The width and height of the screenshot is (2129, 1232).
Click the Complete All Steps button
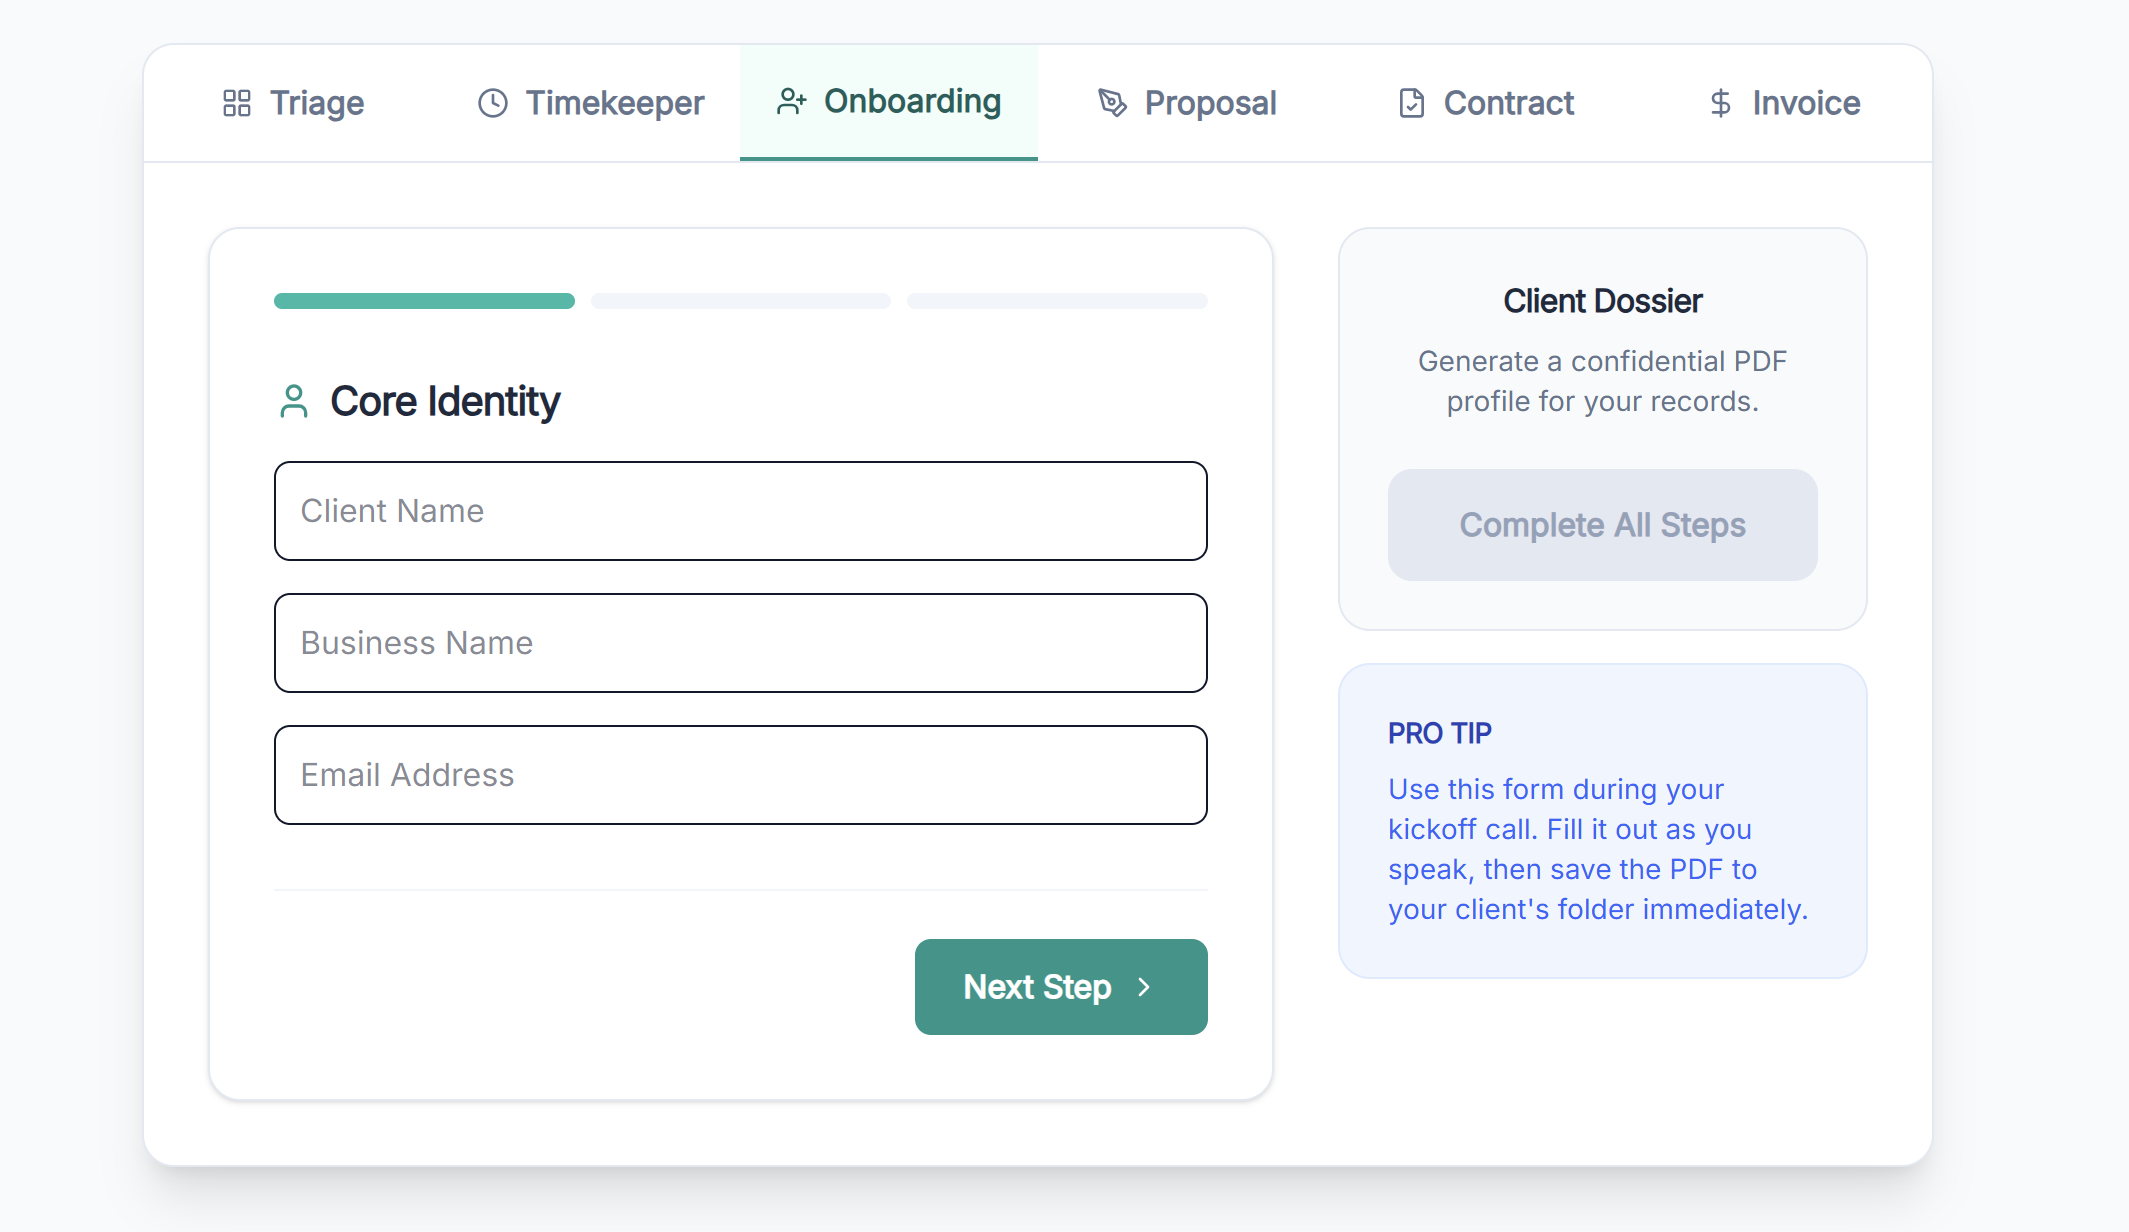(1602, 524)
